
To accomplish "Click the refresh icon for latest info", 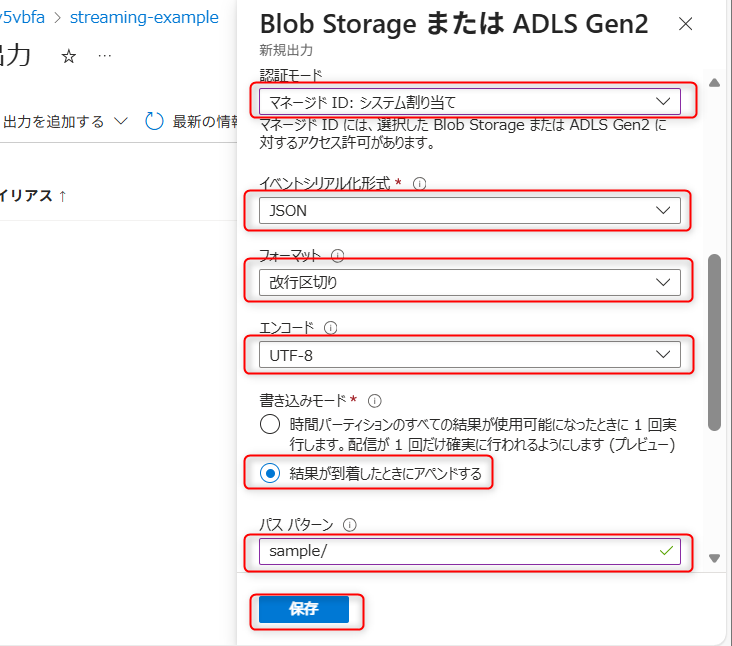I will (154, 121).
